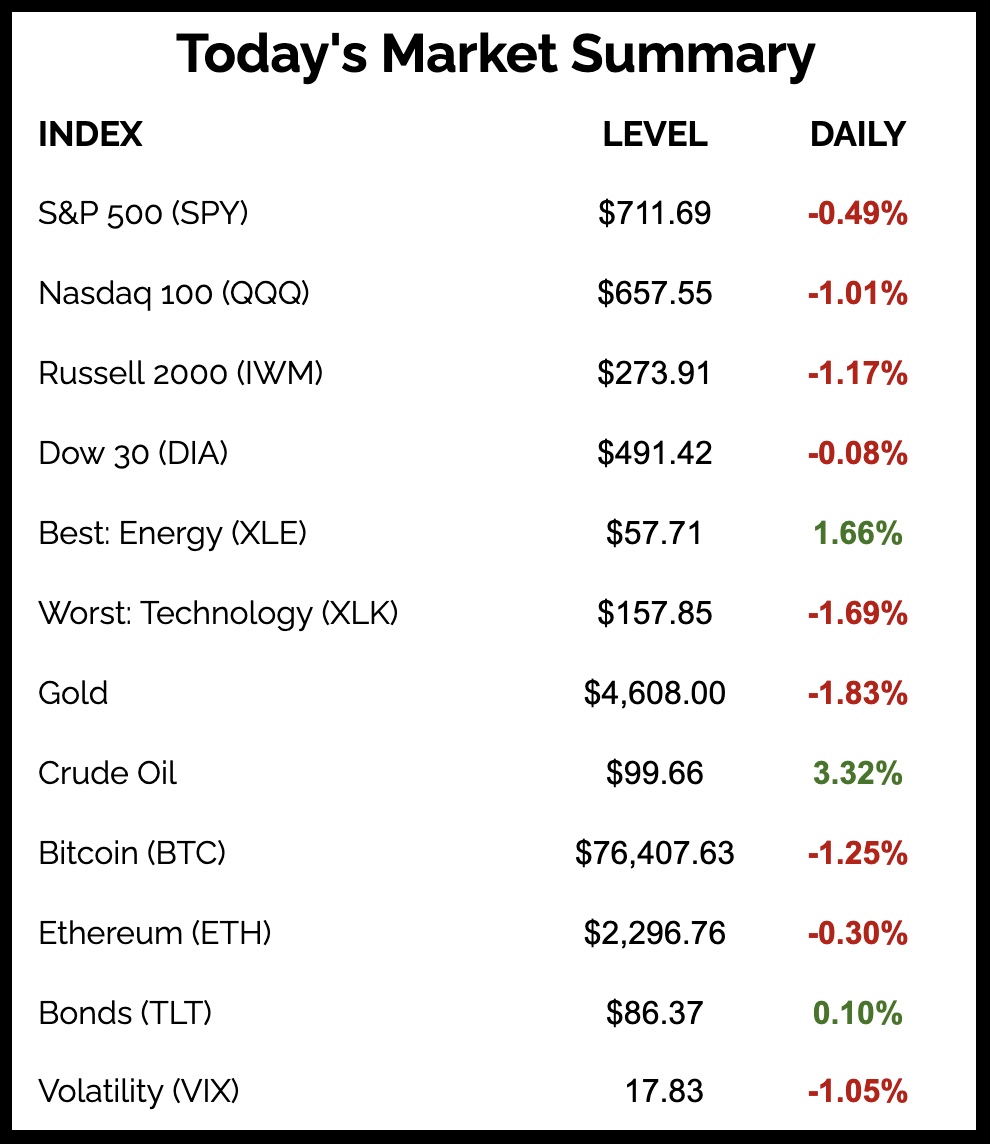This screenshot has height=1144, width=990.
Task: Select the Bitcoin price $76,407.63
Action: [655, 853]
